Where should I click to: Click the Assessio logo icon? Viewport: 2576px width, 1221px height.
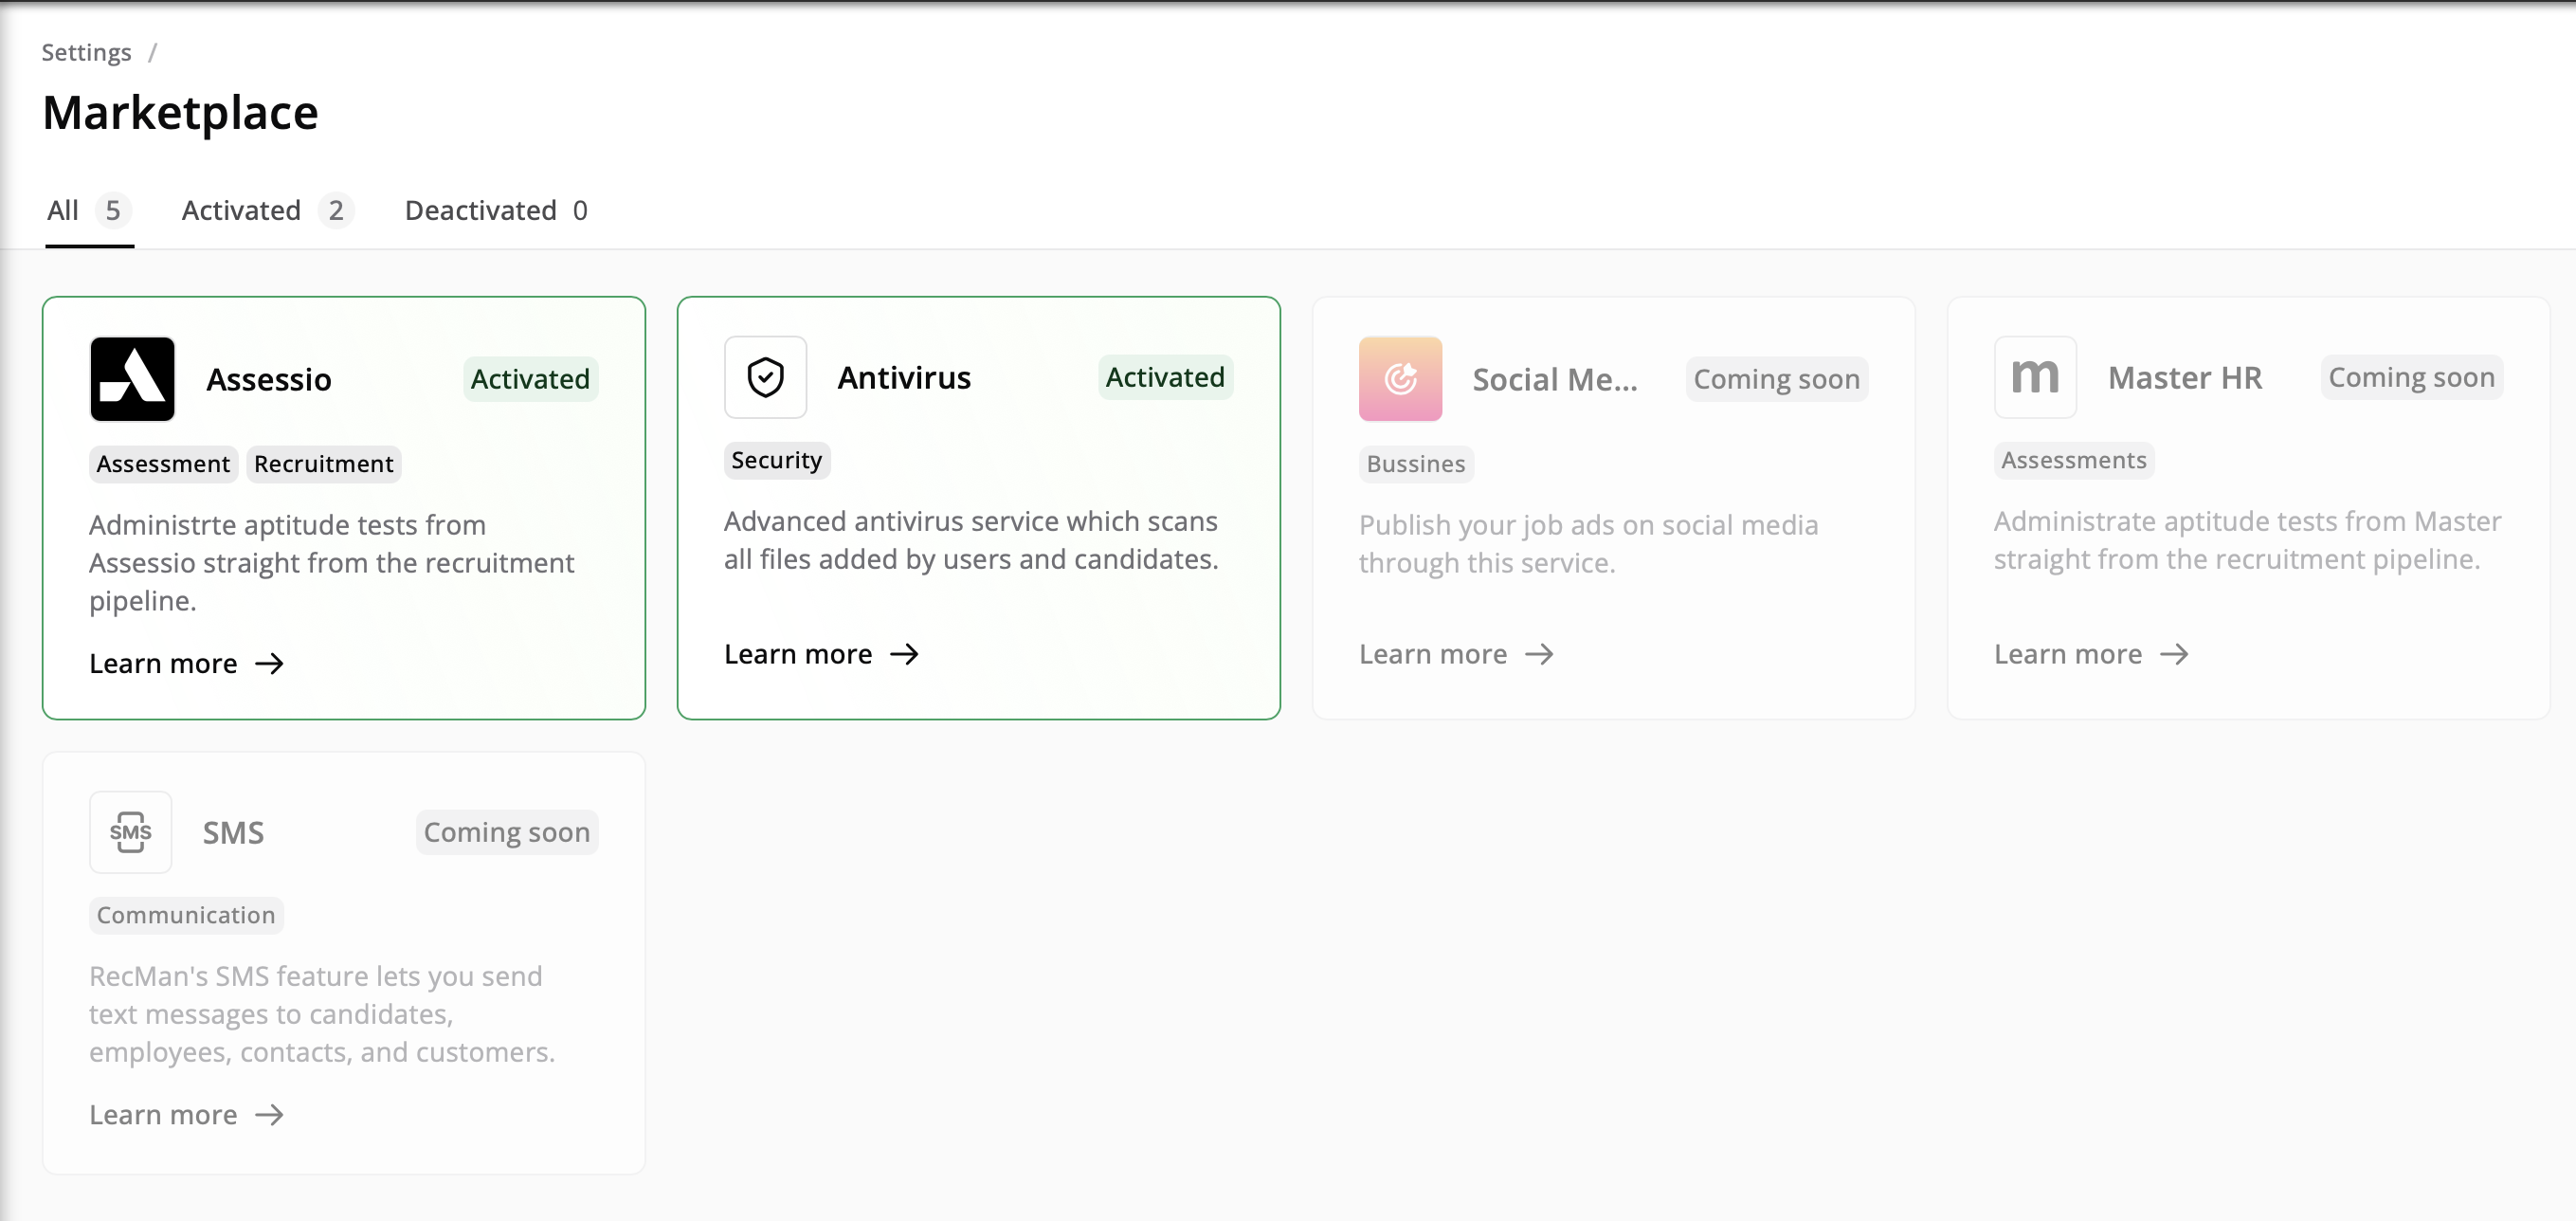point(132,379)
